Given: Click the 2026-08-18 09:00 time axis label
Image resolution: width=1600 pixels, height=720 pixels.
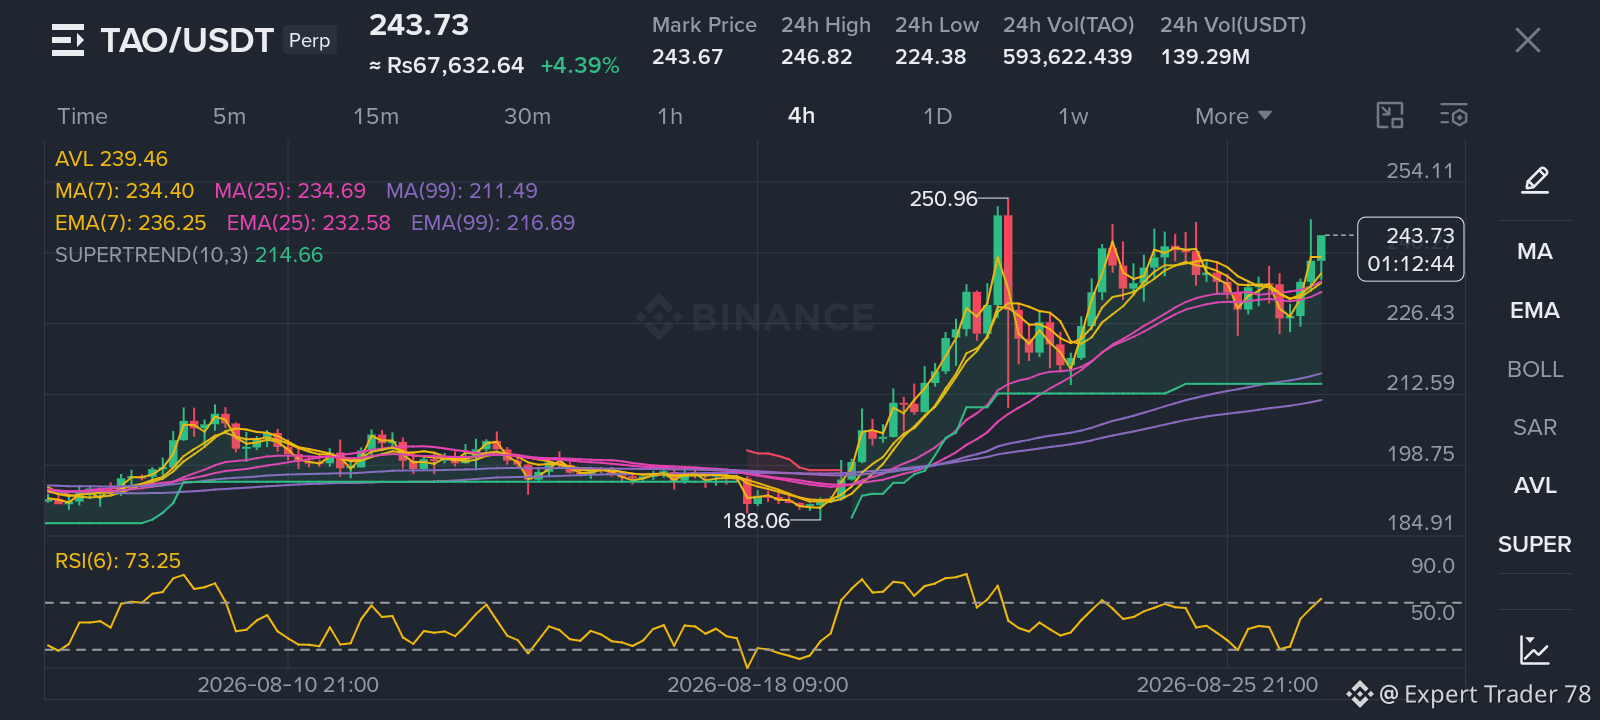Looking at the screenshot, I should 758,685.
